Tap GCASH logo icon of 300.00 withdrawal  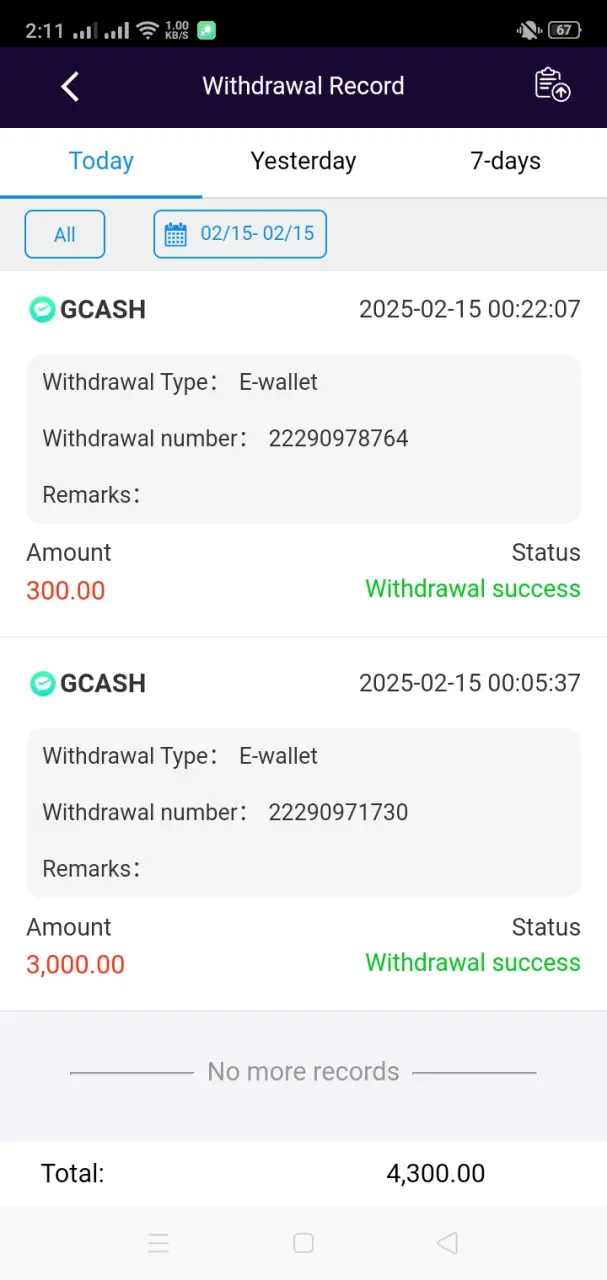[42, 310]
